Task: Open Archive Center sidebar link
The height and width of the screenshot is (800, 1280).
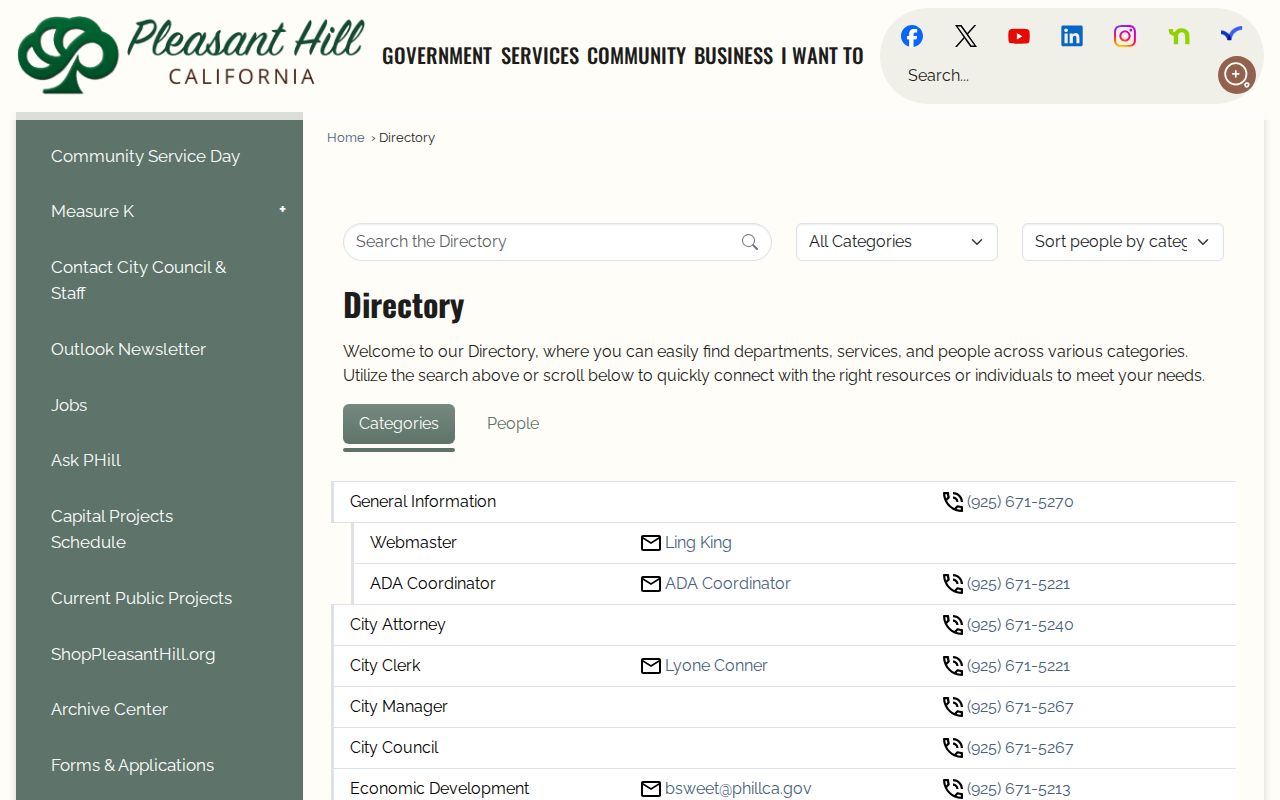Action: pos(109,709)
